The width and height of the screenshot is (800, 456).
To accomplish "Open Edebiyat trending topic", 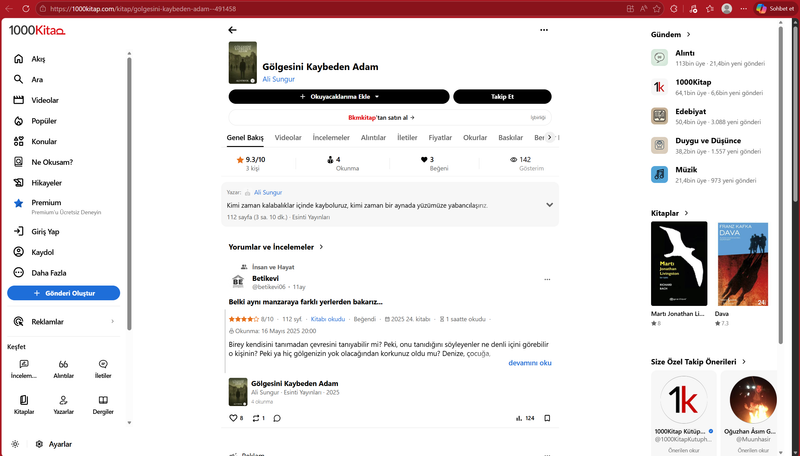I will (x=691, y=112).
